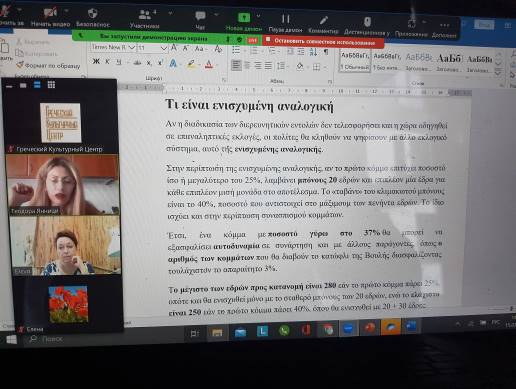Stop sharing with the red button
The width and height of the screenshot is (516, 389).
[323, 42]
